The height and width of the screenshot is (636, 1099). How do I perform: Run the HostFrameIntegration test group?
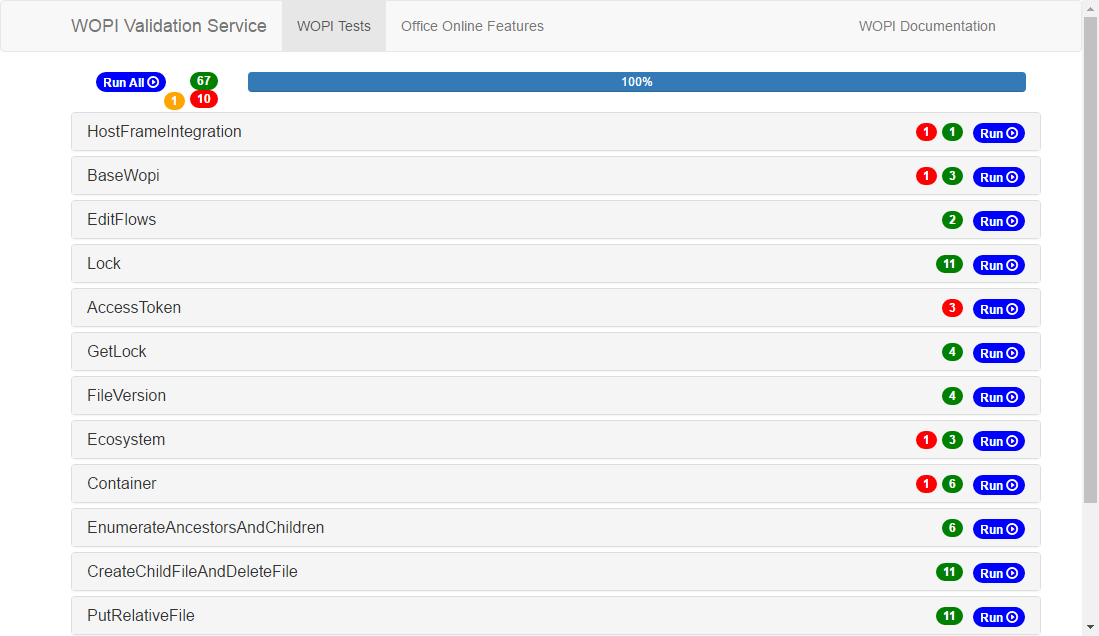point(999,133)
